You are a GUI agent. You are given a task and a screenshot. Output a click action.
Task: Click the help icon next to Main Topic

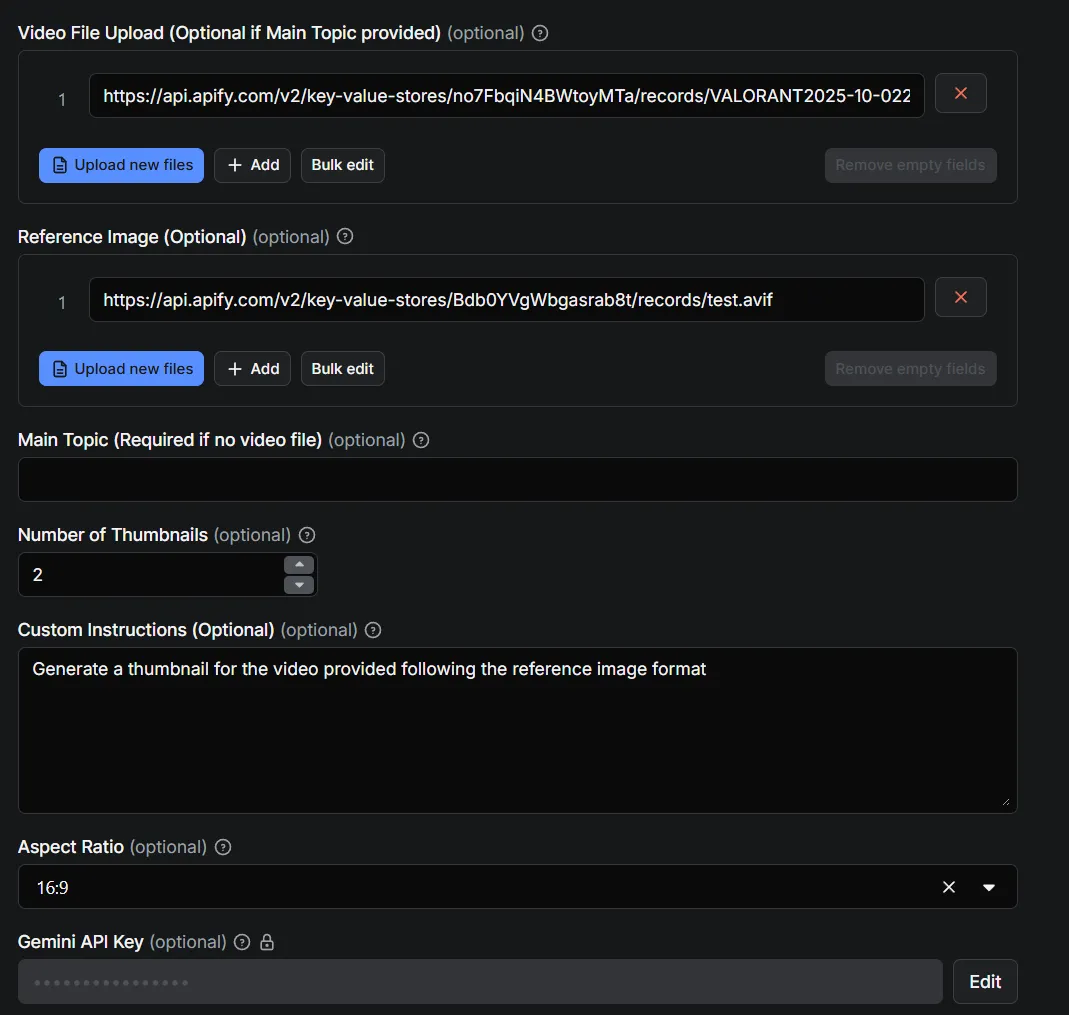[x=420, y=440]
